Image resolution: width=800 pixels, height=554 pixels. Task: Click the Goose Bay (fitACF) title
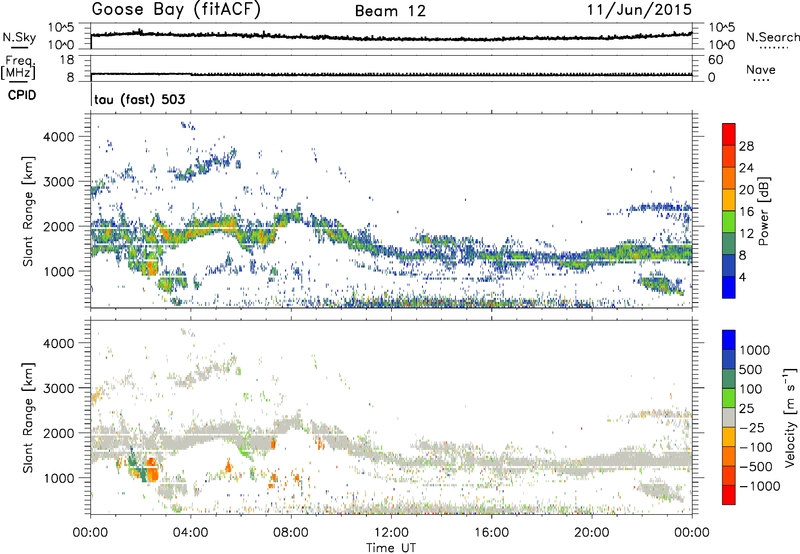click(x=176, y=10)
